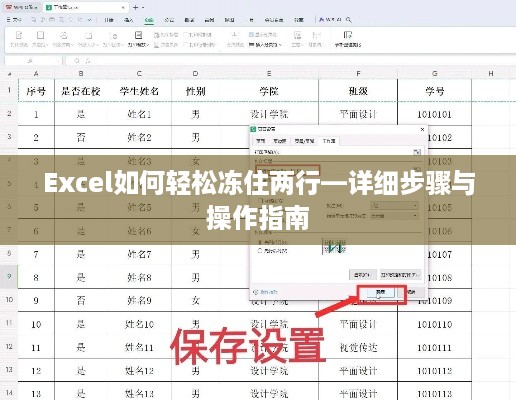Open the File menu
Screen dimensions: 516x400
[14, 20]
